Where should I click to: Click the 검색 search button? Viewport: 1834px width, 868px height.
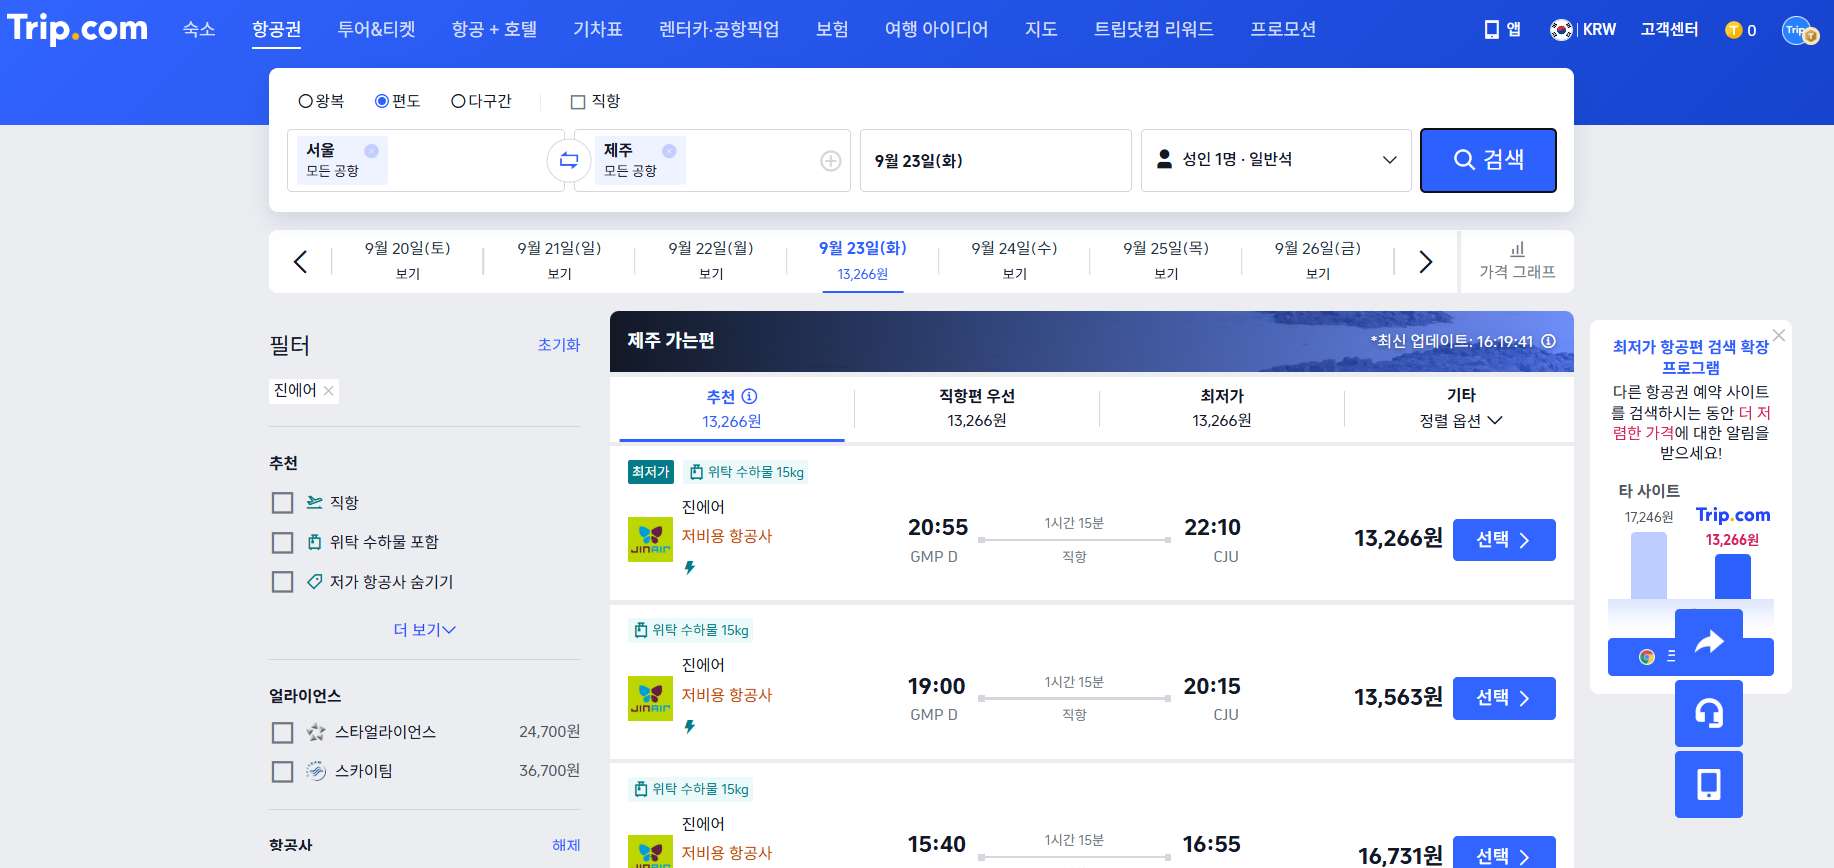1488,160
